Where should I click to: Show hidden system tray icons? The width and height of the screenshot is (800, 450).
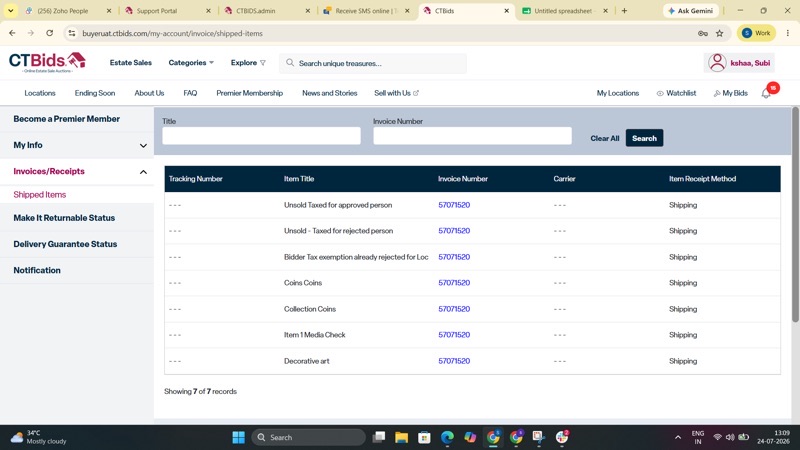pos(678,437)
